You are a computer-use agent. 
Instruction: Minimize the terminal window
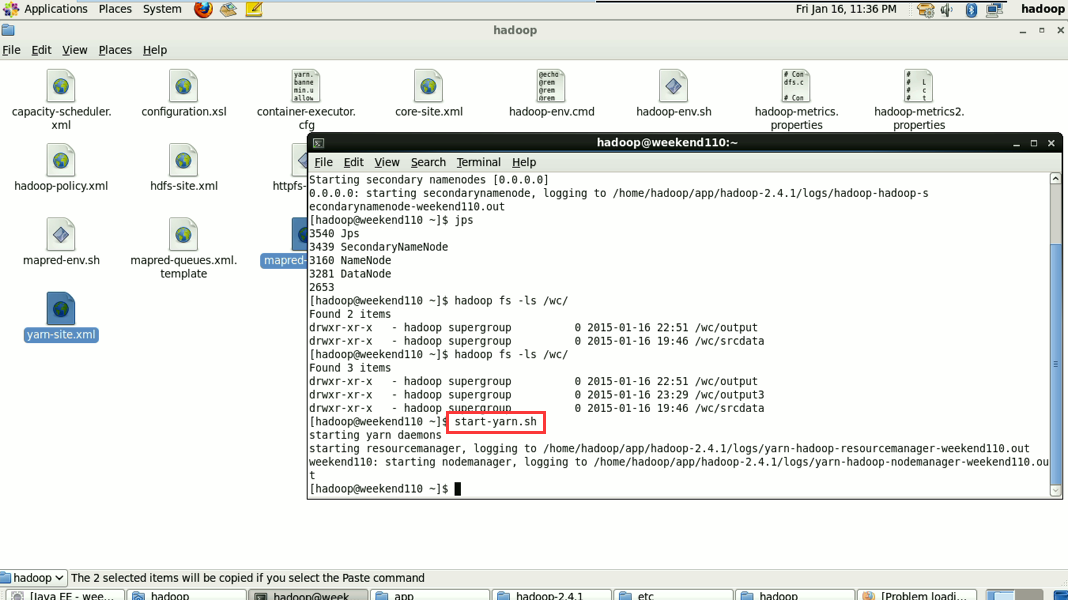1016,143
